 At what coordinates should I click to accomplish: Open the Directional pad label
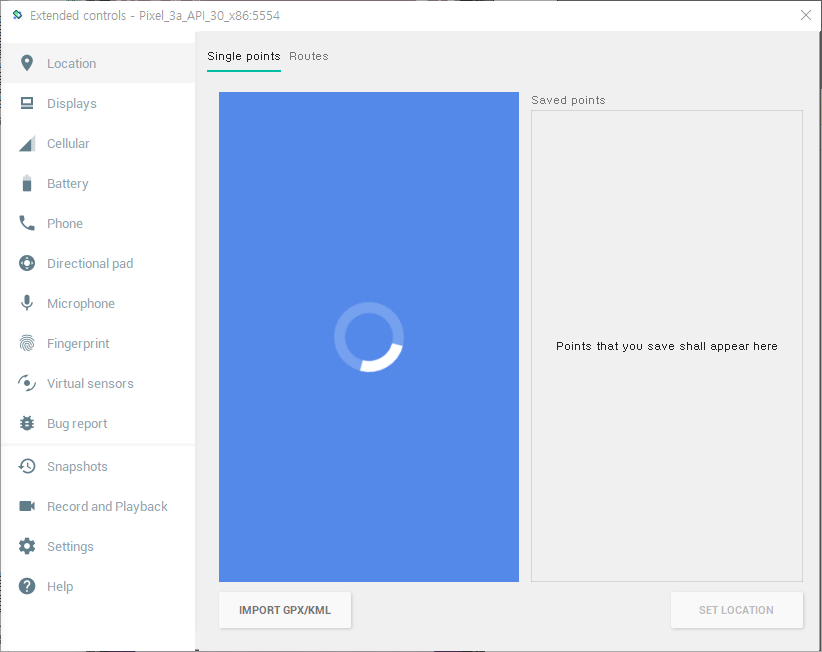click(90, 264)
